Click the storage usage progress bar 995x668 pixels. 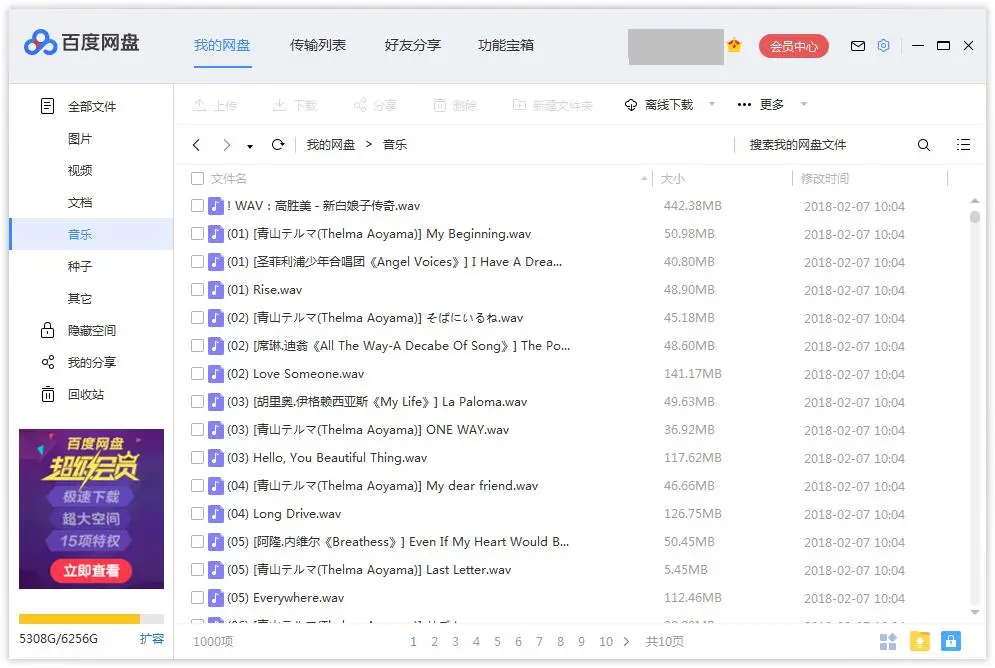(x=91, y=619)
